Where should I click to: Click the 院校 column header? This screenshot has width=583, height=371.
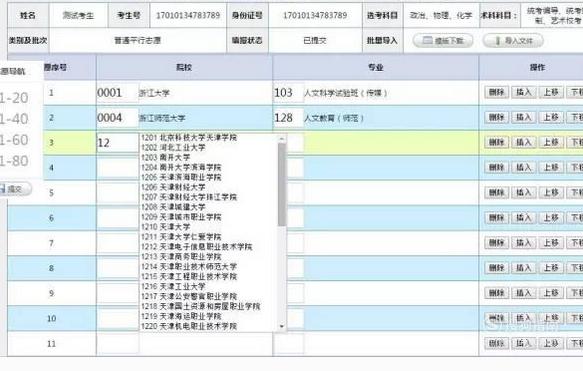(184, 68)
